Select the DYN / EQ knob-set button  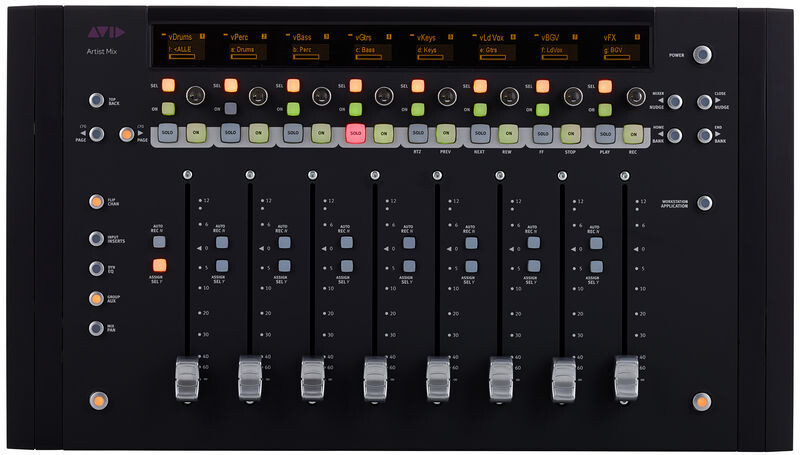click(x=96, y=268)
